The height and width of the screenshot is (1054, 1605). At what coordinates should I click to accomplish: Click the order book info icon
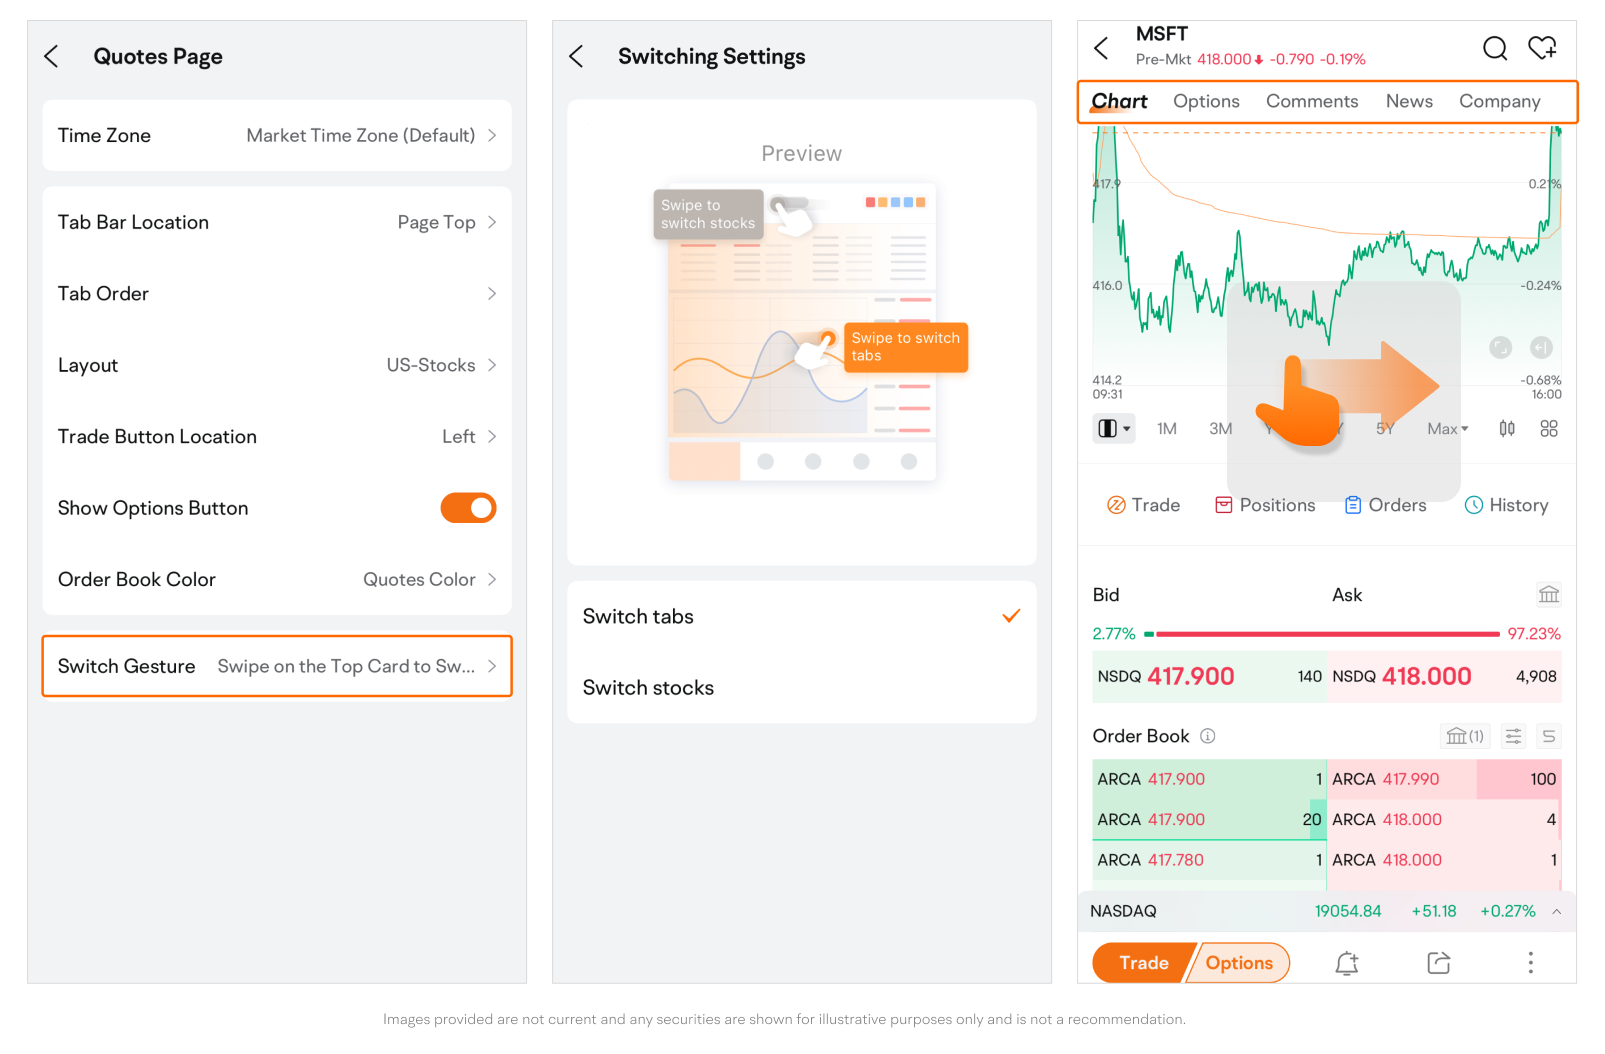1208,737
